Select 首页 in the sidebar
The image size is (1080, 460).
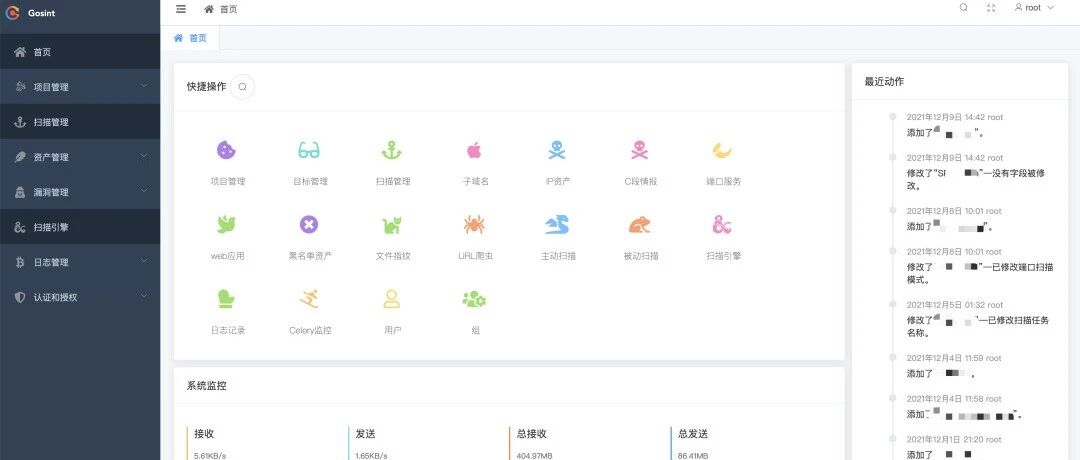coord(80,52)
